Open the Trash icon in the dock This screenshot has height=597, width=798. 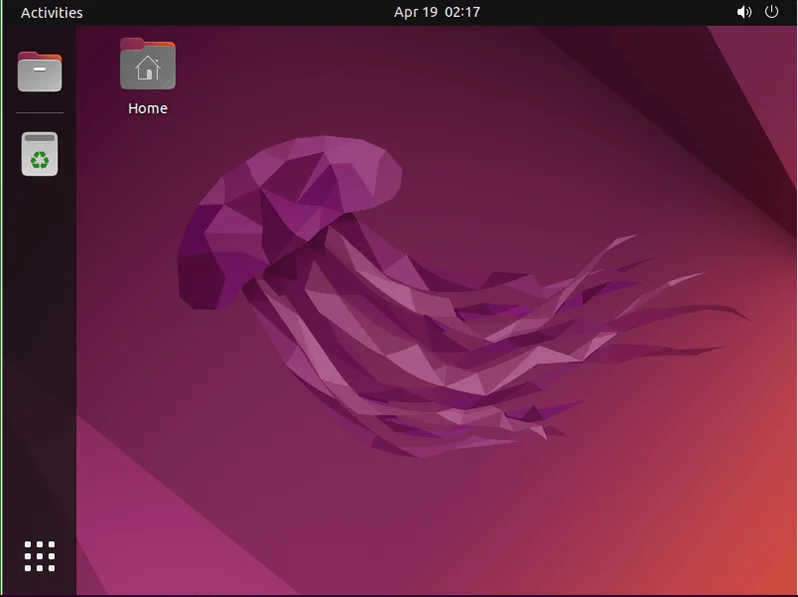pyautogui.click(x=40, y=154)
